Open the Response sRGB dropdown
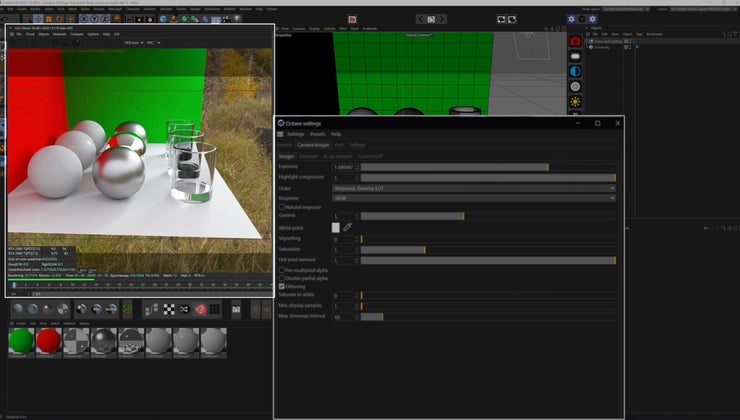Viewport: 740px width, 420px height. [x=474, y=198]
